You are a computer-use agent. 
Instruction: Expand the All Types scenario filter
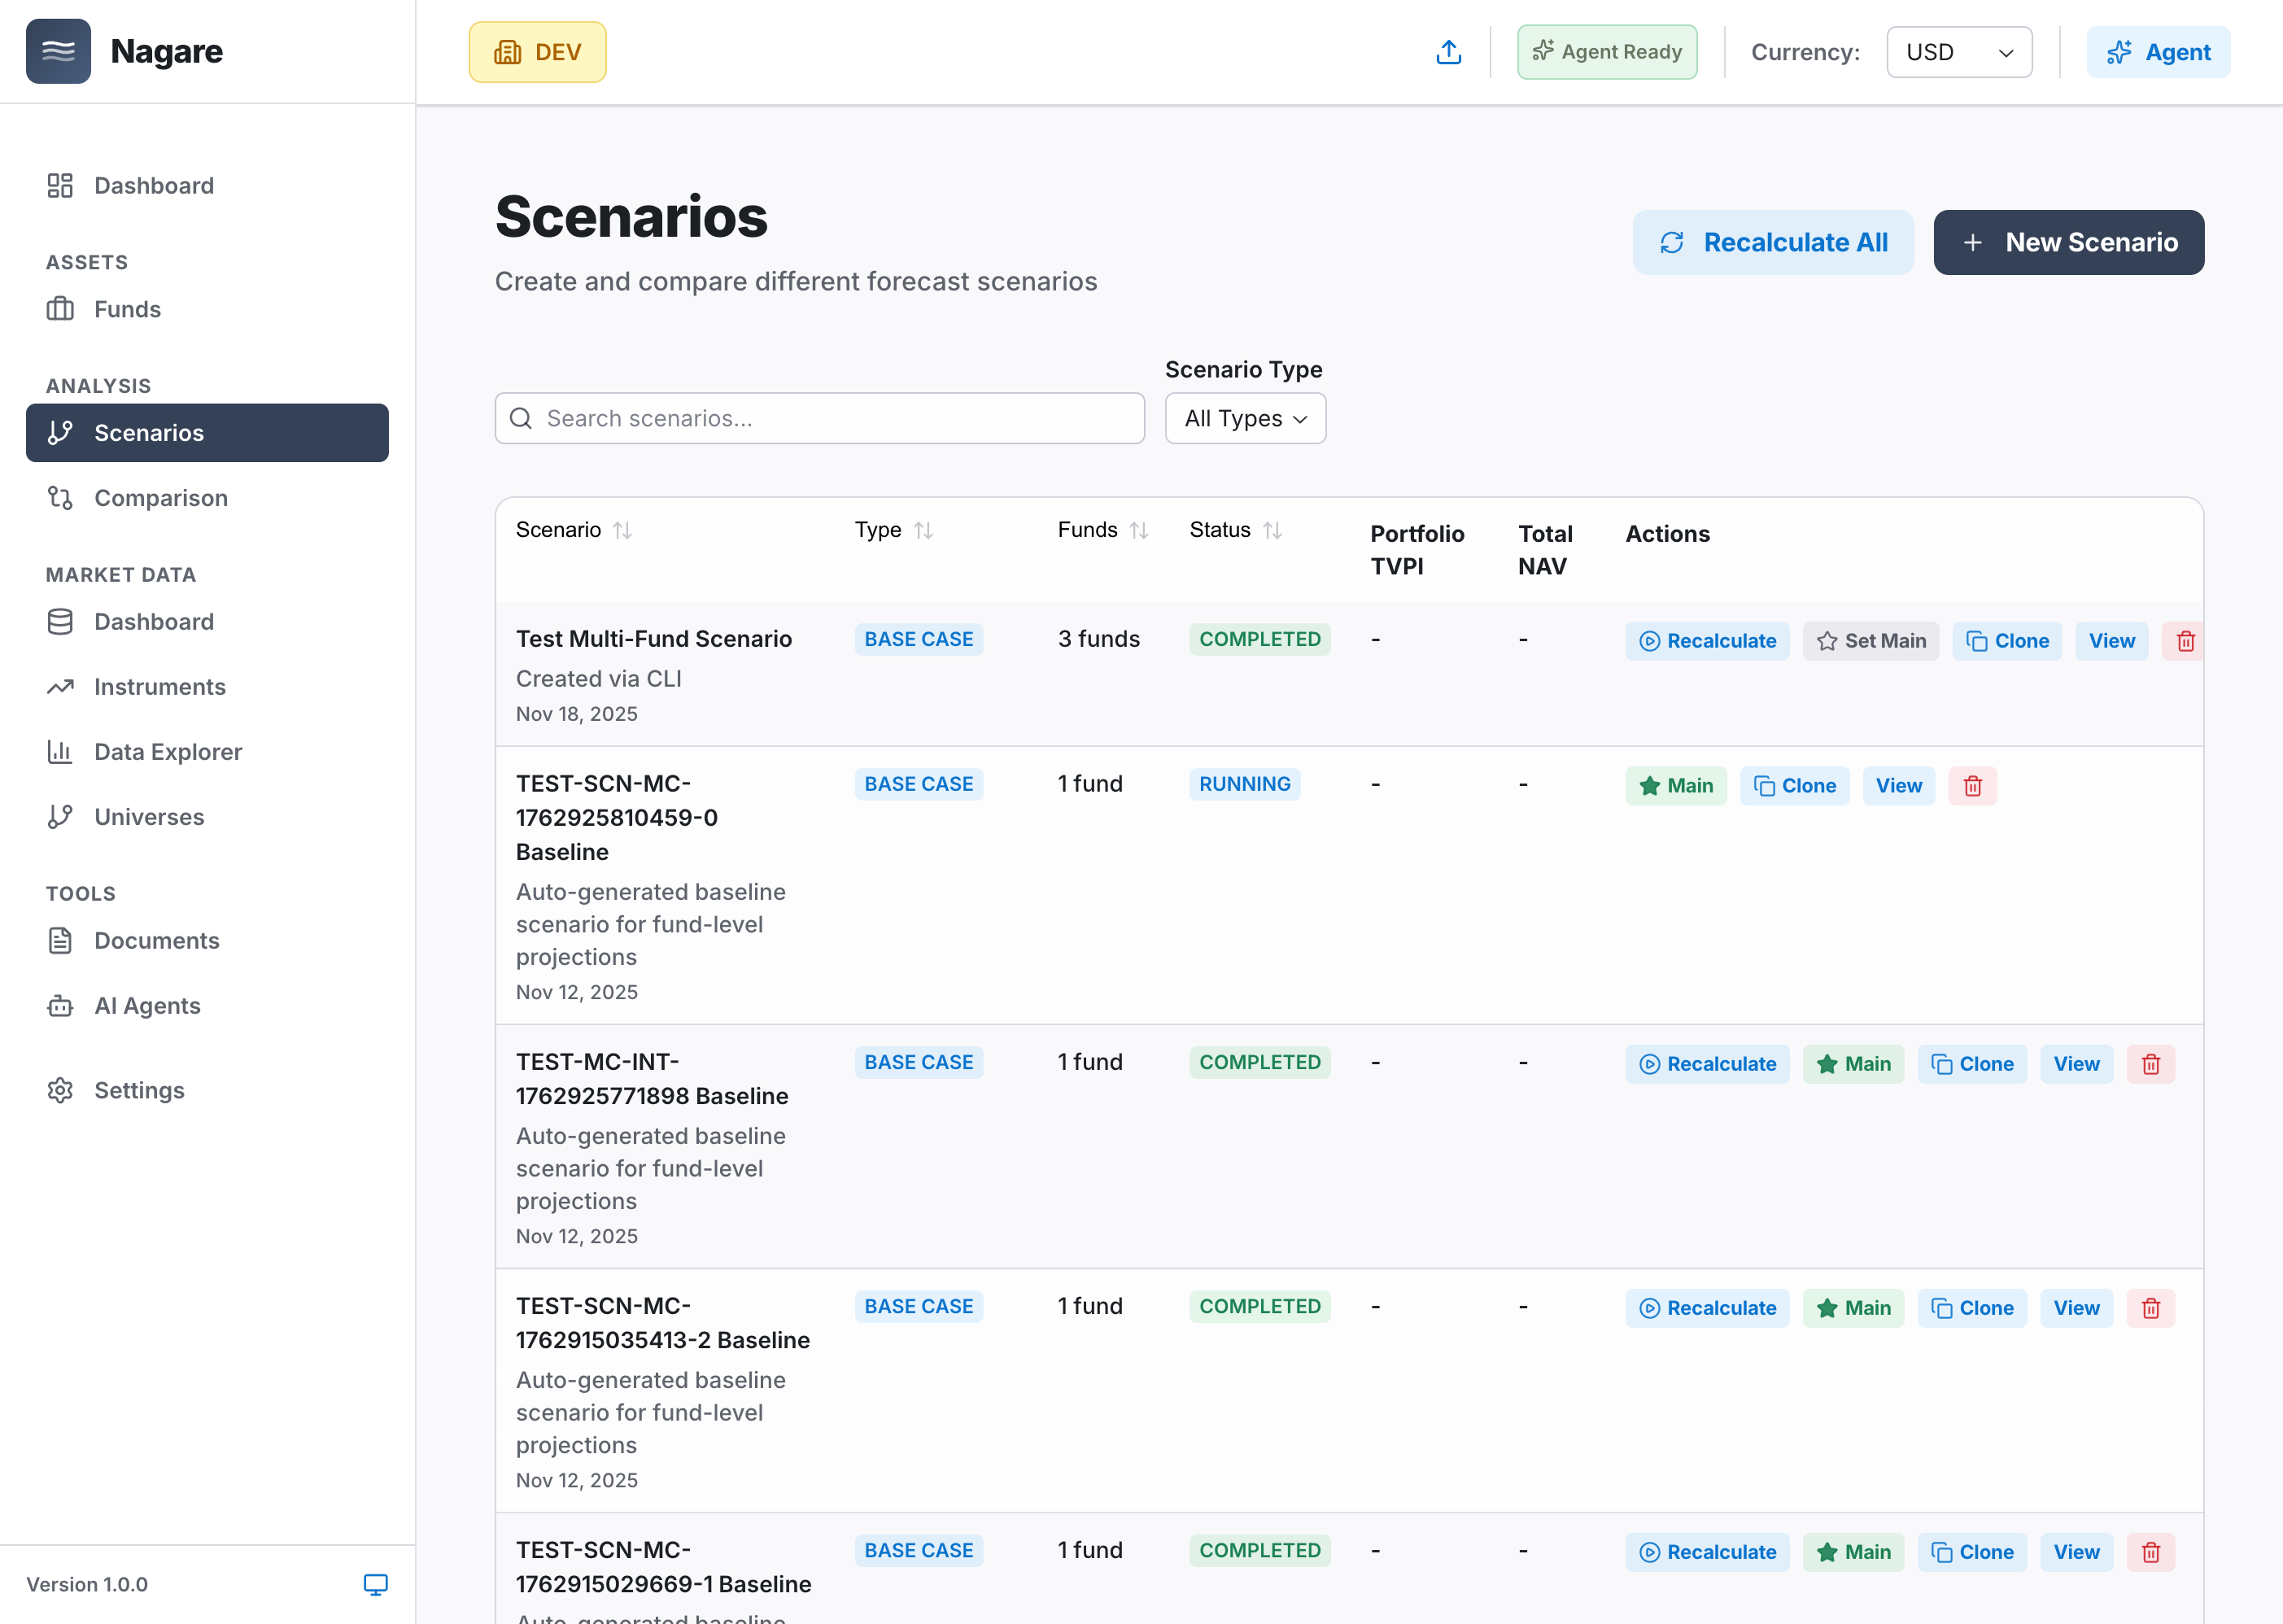point(1245,418)
